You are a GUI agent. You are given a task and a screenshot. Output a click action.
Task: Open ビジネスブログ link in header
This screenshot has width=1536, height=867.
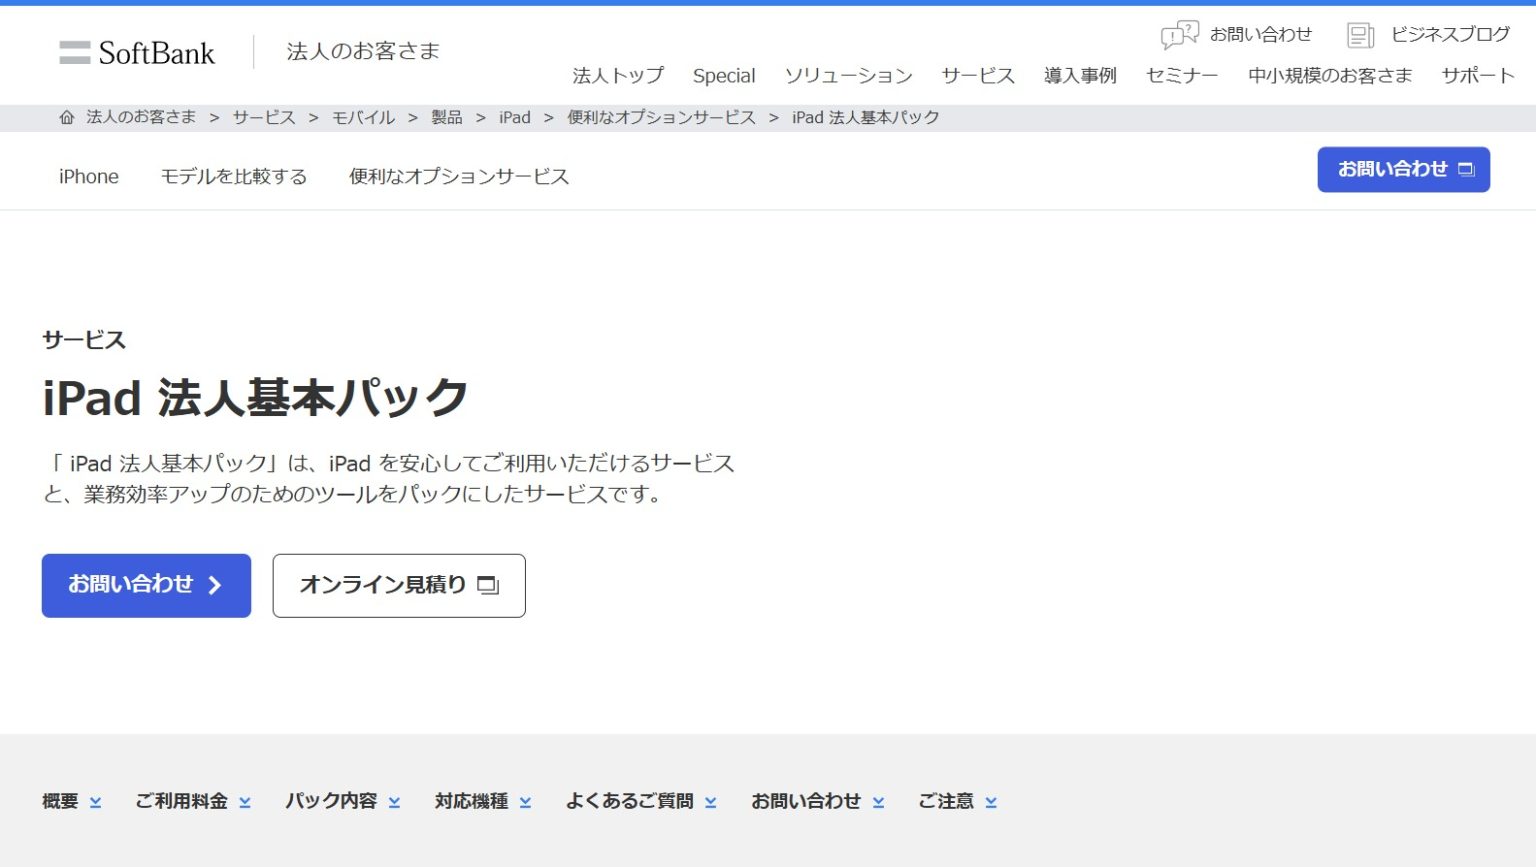pyautogui.click(x=1449, y=35)
